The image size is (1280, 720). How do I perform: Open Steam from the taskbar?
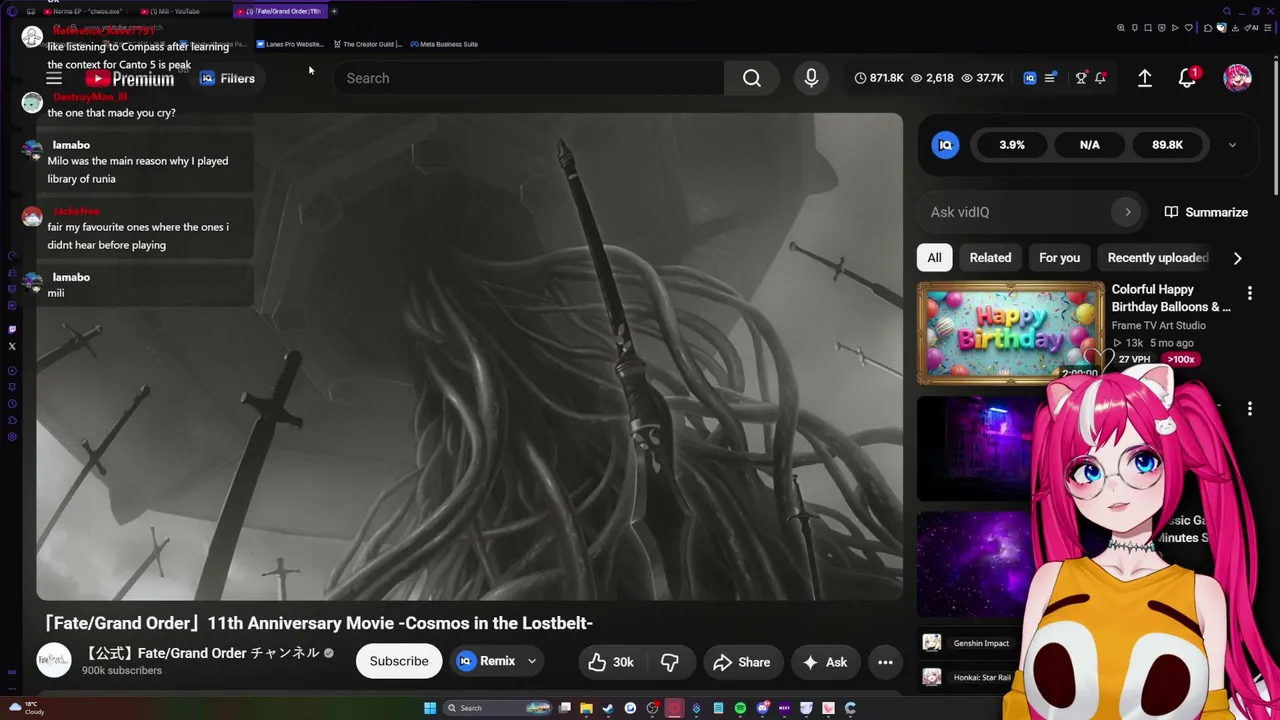(x=608, y=708)
